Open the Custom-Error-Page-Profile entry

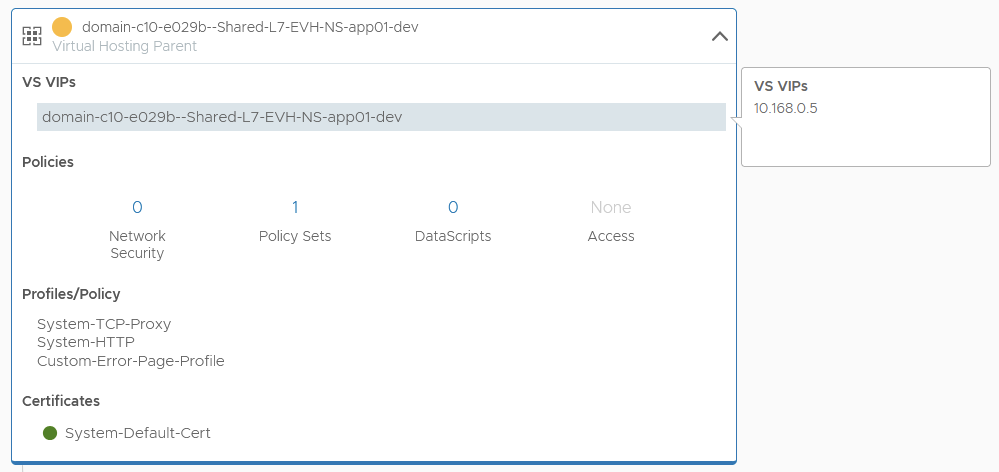131,361
